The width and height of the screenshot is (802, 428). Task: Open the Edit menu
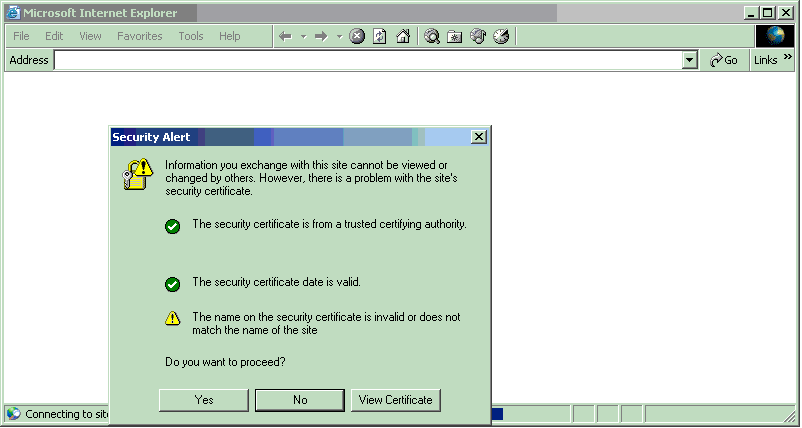(x=54, y=36)
